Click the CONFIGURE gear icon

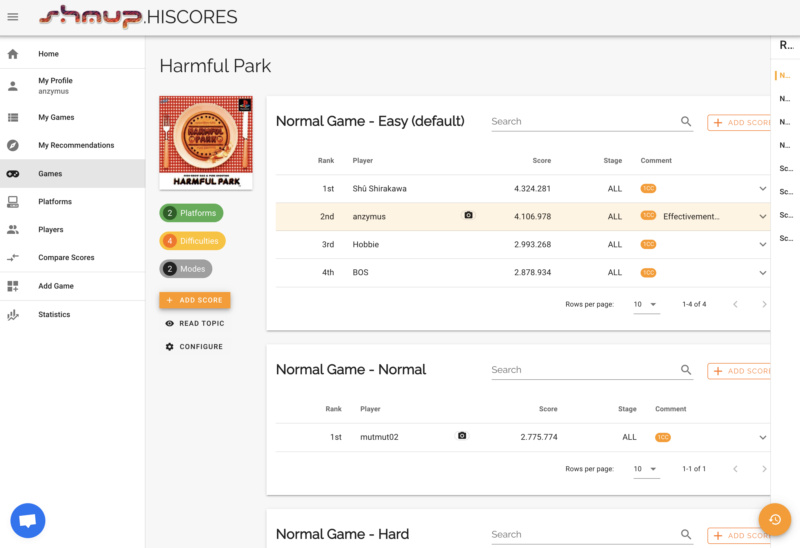(x=169, y=346)
